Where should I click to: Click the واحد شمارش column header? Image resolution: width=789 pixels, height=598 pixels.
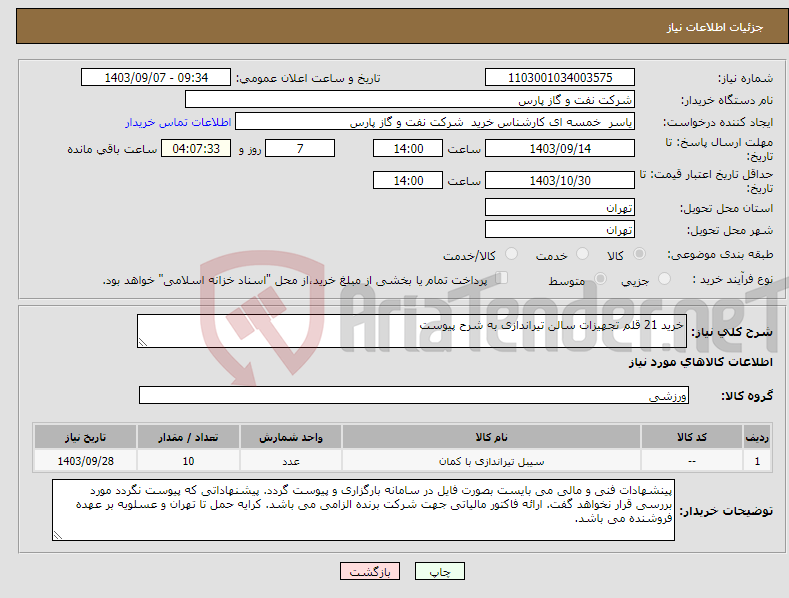pos(291,437)
